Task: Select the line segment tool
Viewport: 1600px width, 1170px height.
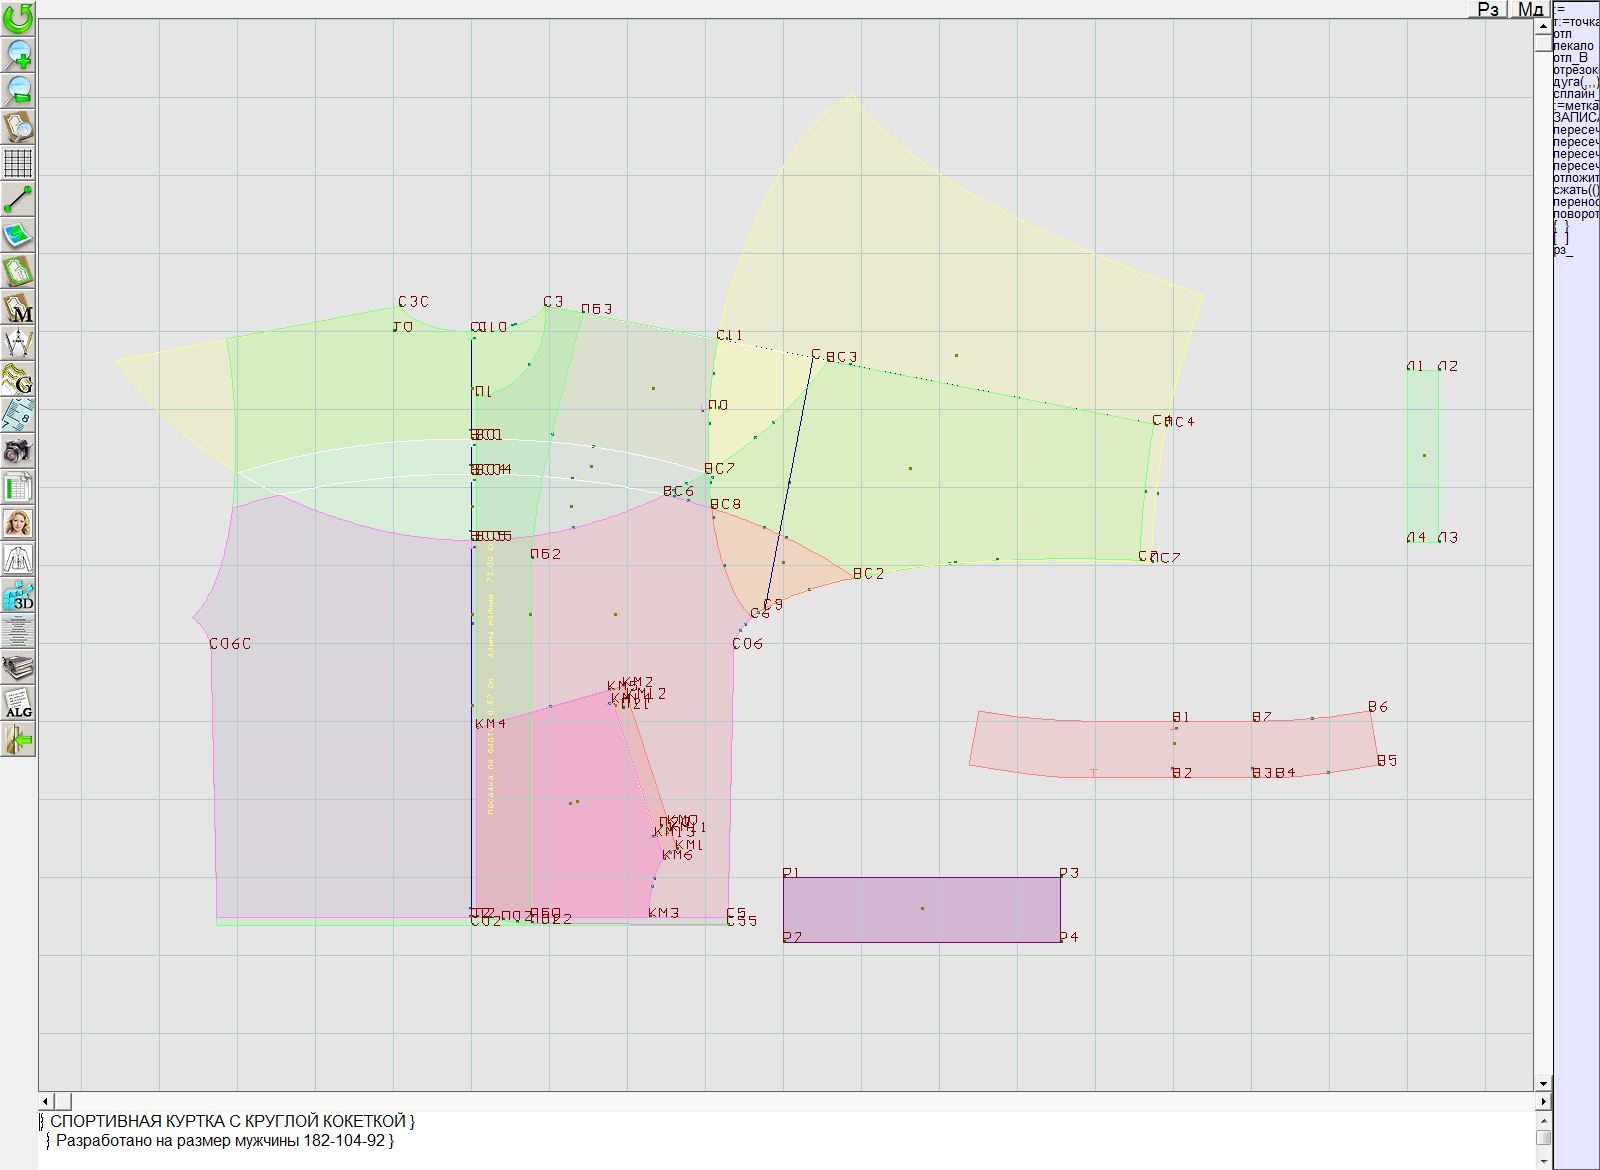Action: pyautogui.click(x=18, y=199)
